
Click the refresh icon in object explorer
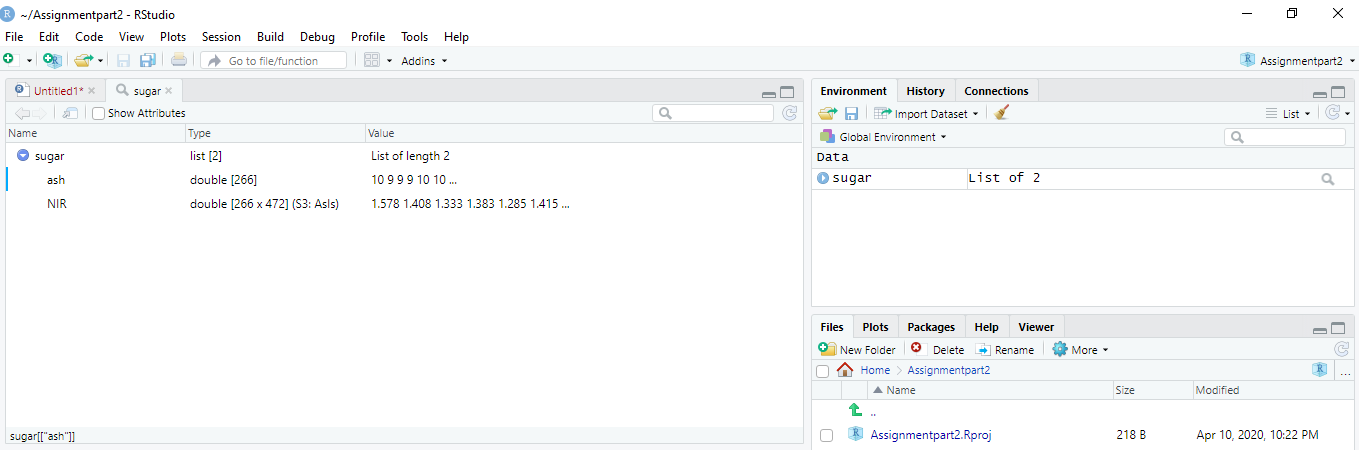[790, 113]
